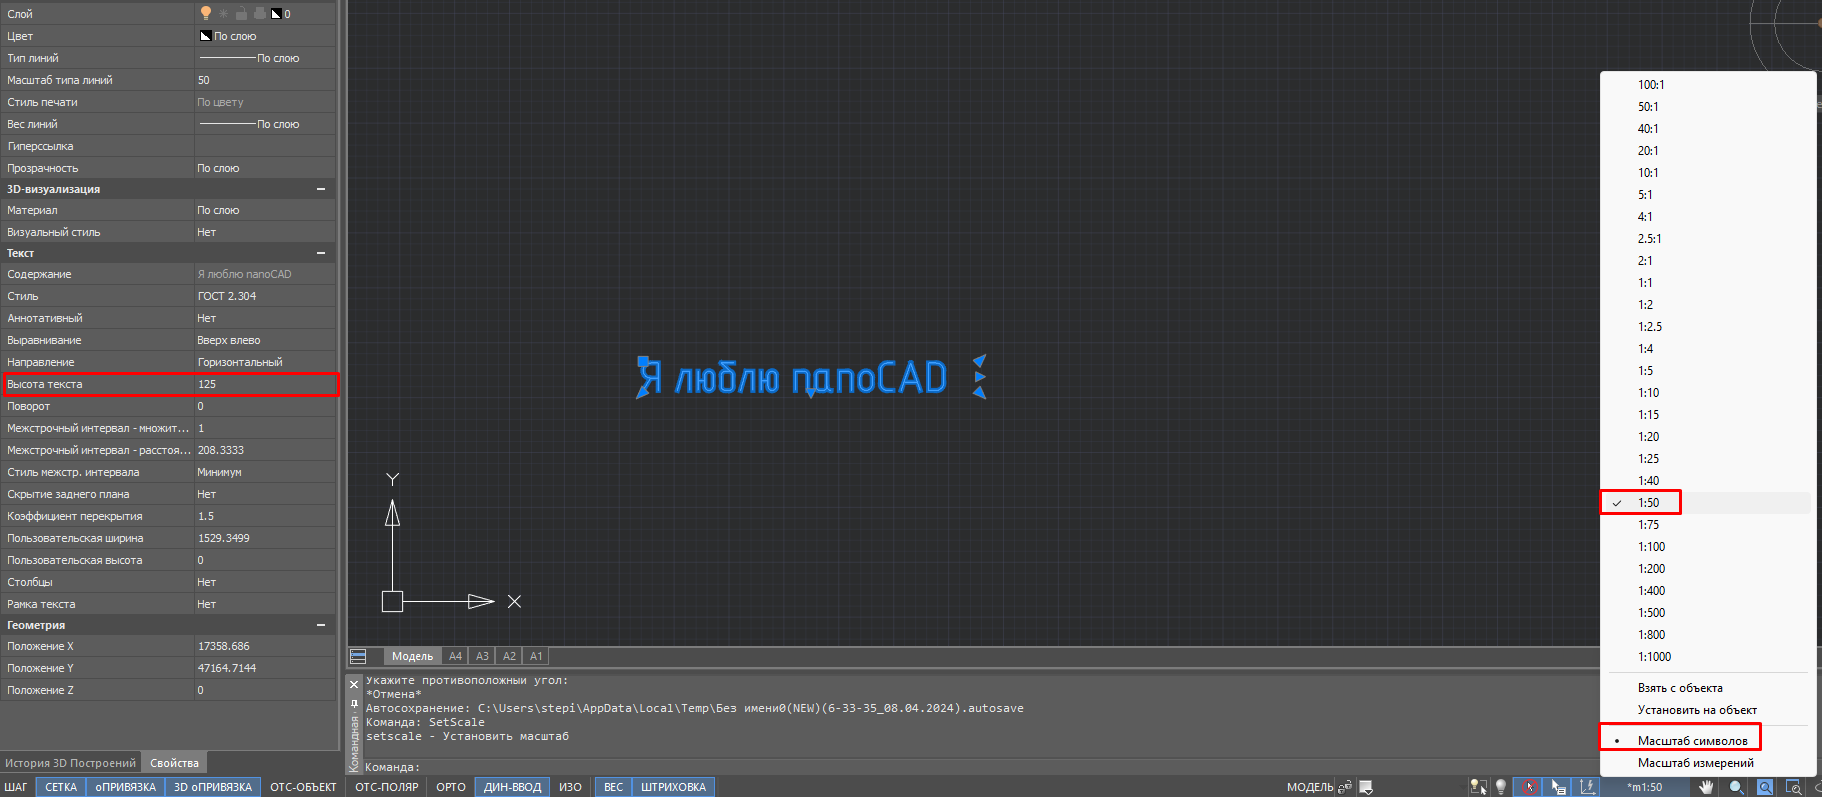
Task: Click Взять с объекта menu item
Action: pos(1708,688)
